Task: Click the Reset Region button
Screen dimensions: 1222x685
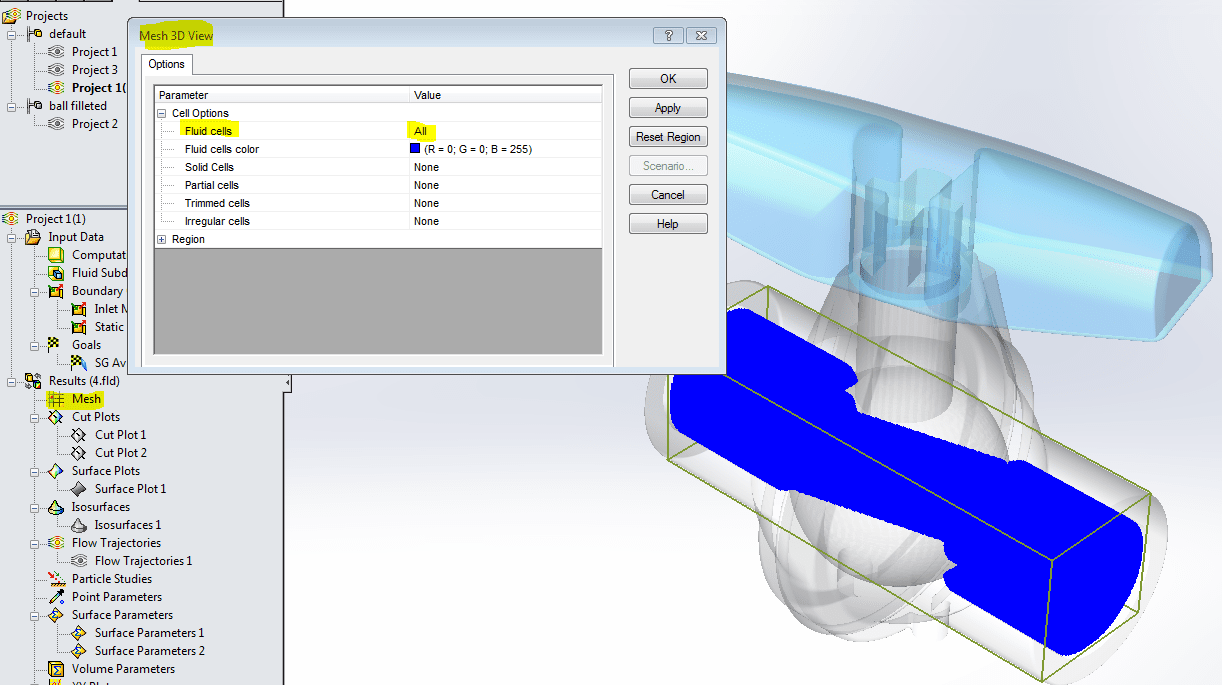Action: coord(668,136)
